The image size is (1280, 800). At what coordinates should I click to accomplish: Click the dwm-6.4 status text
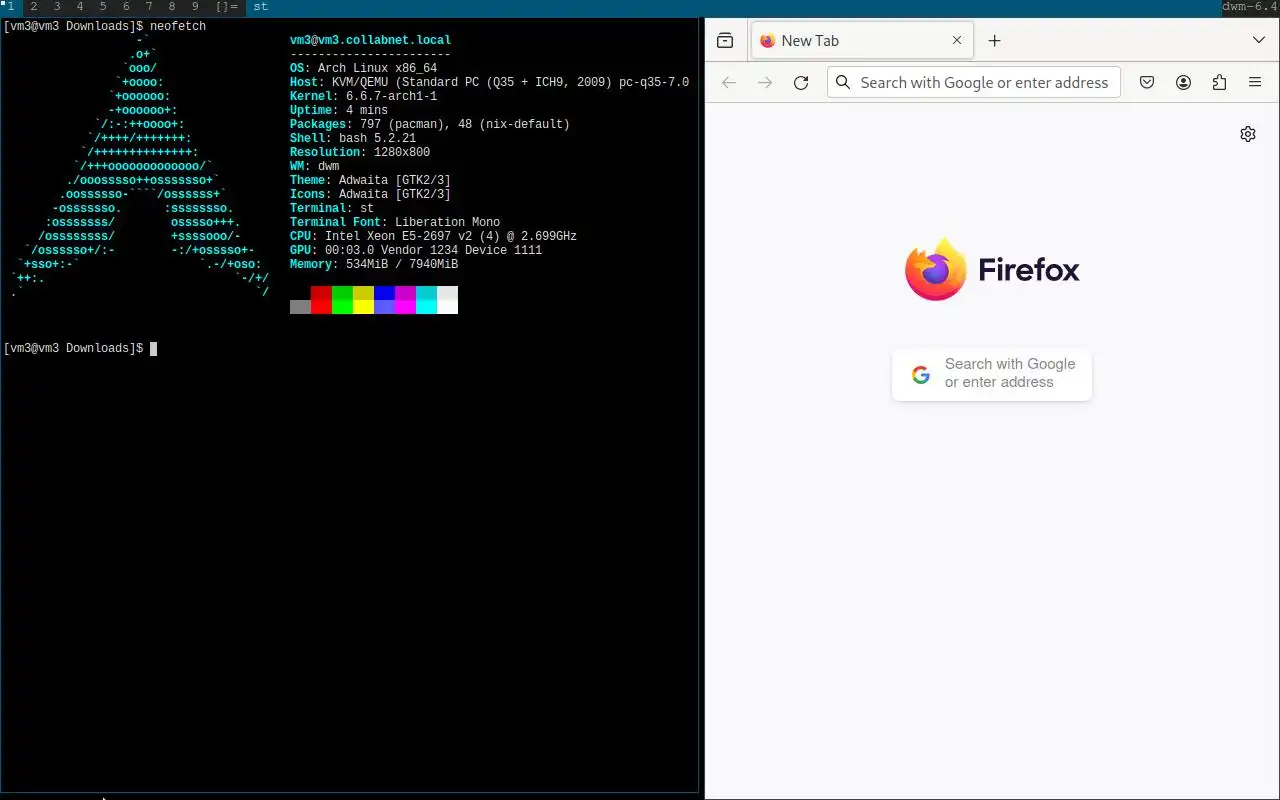click(1250, 7)
